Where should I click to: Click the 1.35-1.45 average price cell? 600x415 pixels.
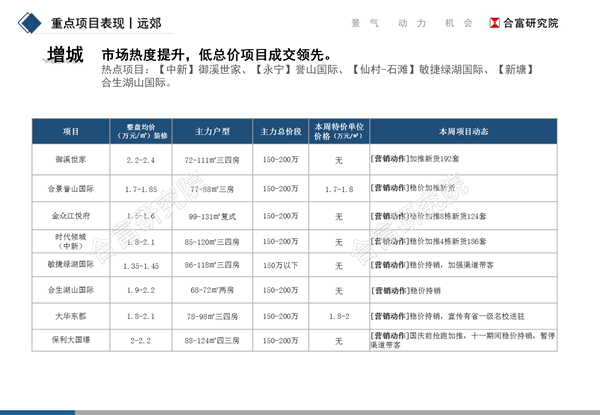coord(141,266)
